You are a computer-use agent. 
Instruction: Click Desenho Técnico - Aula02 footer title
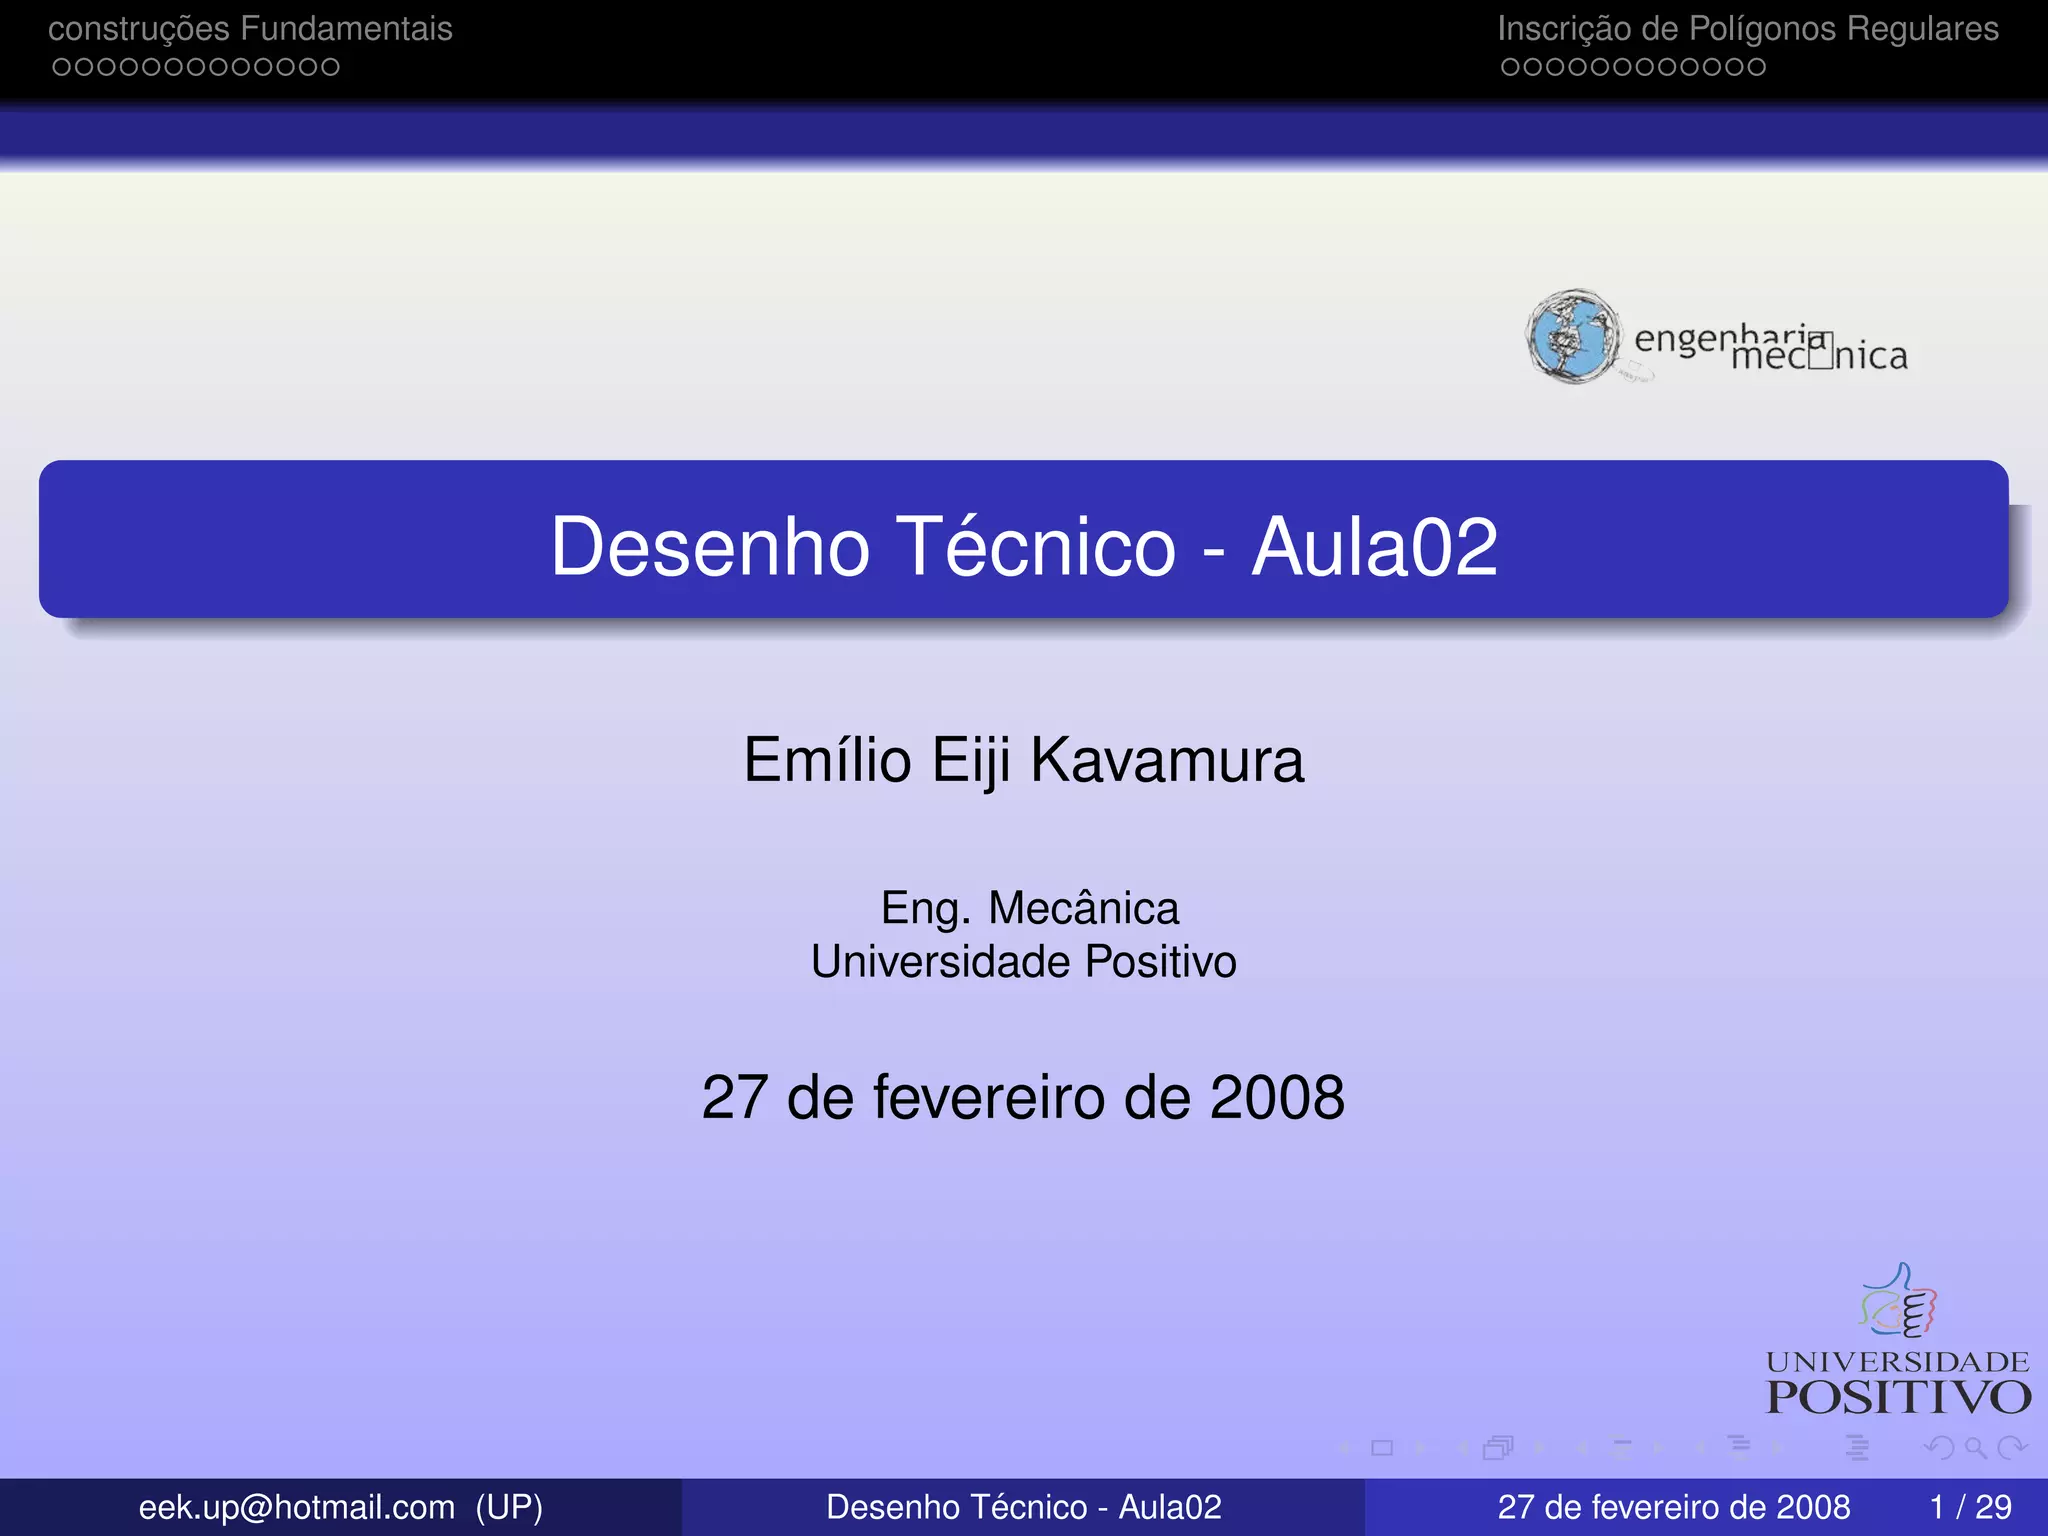tap(1023, 1507)
